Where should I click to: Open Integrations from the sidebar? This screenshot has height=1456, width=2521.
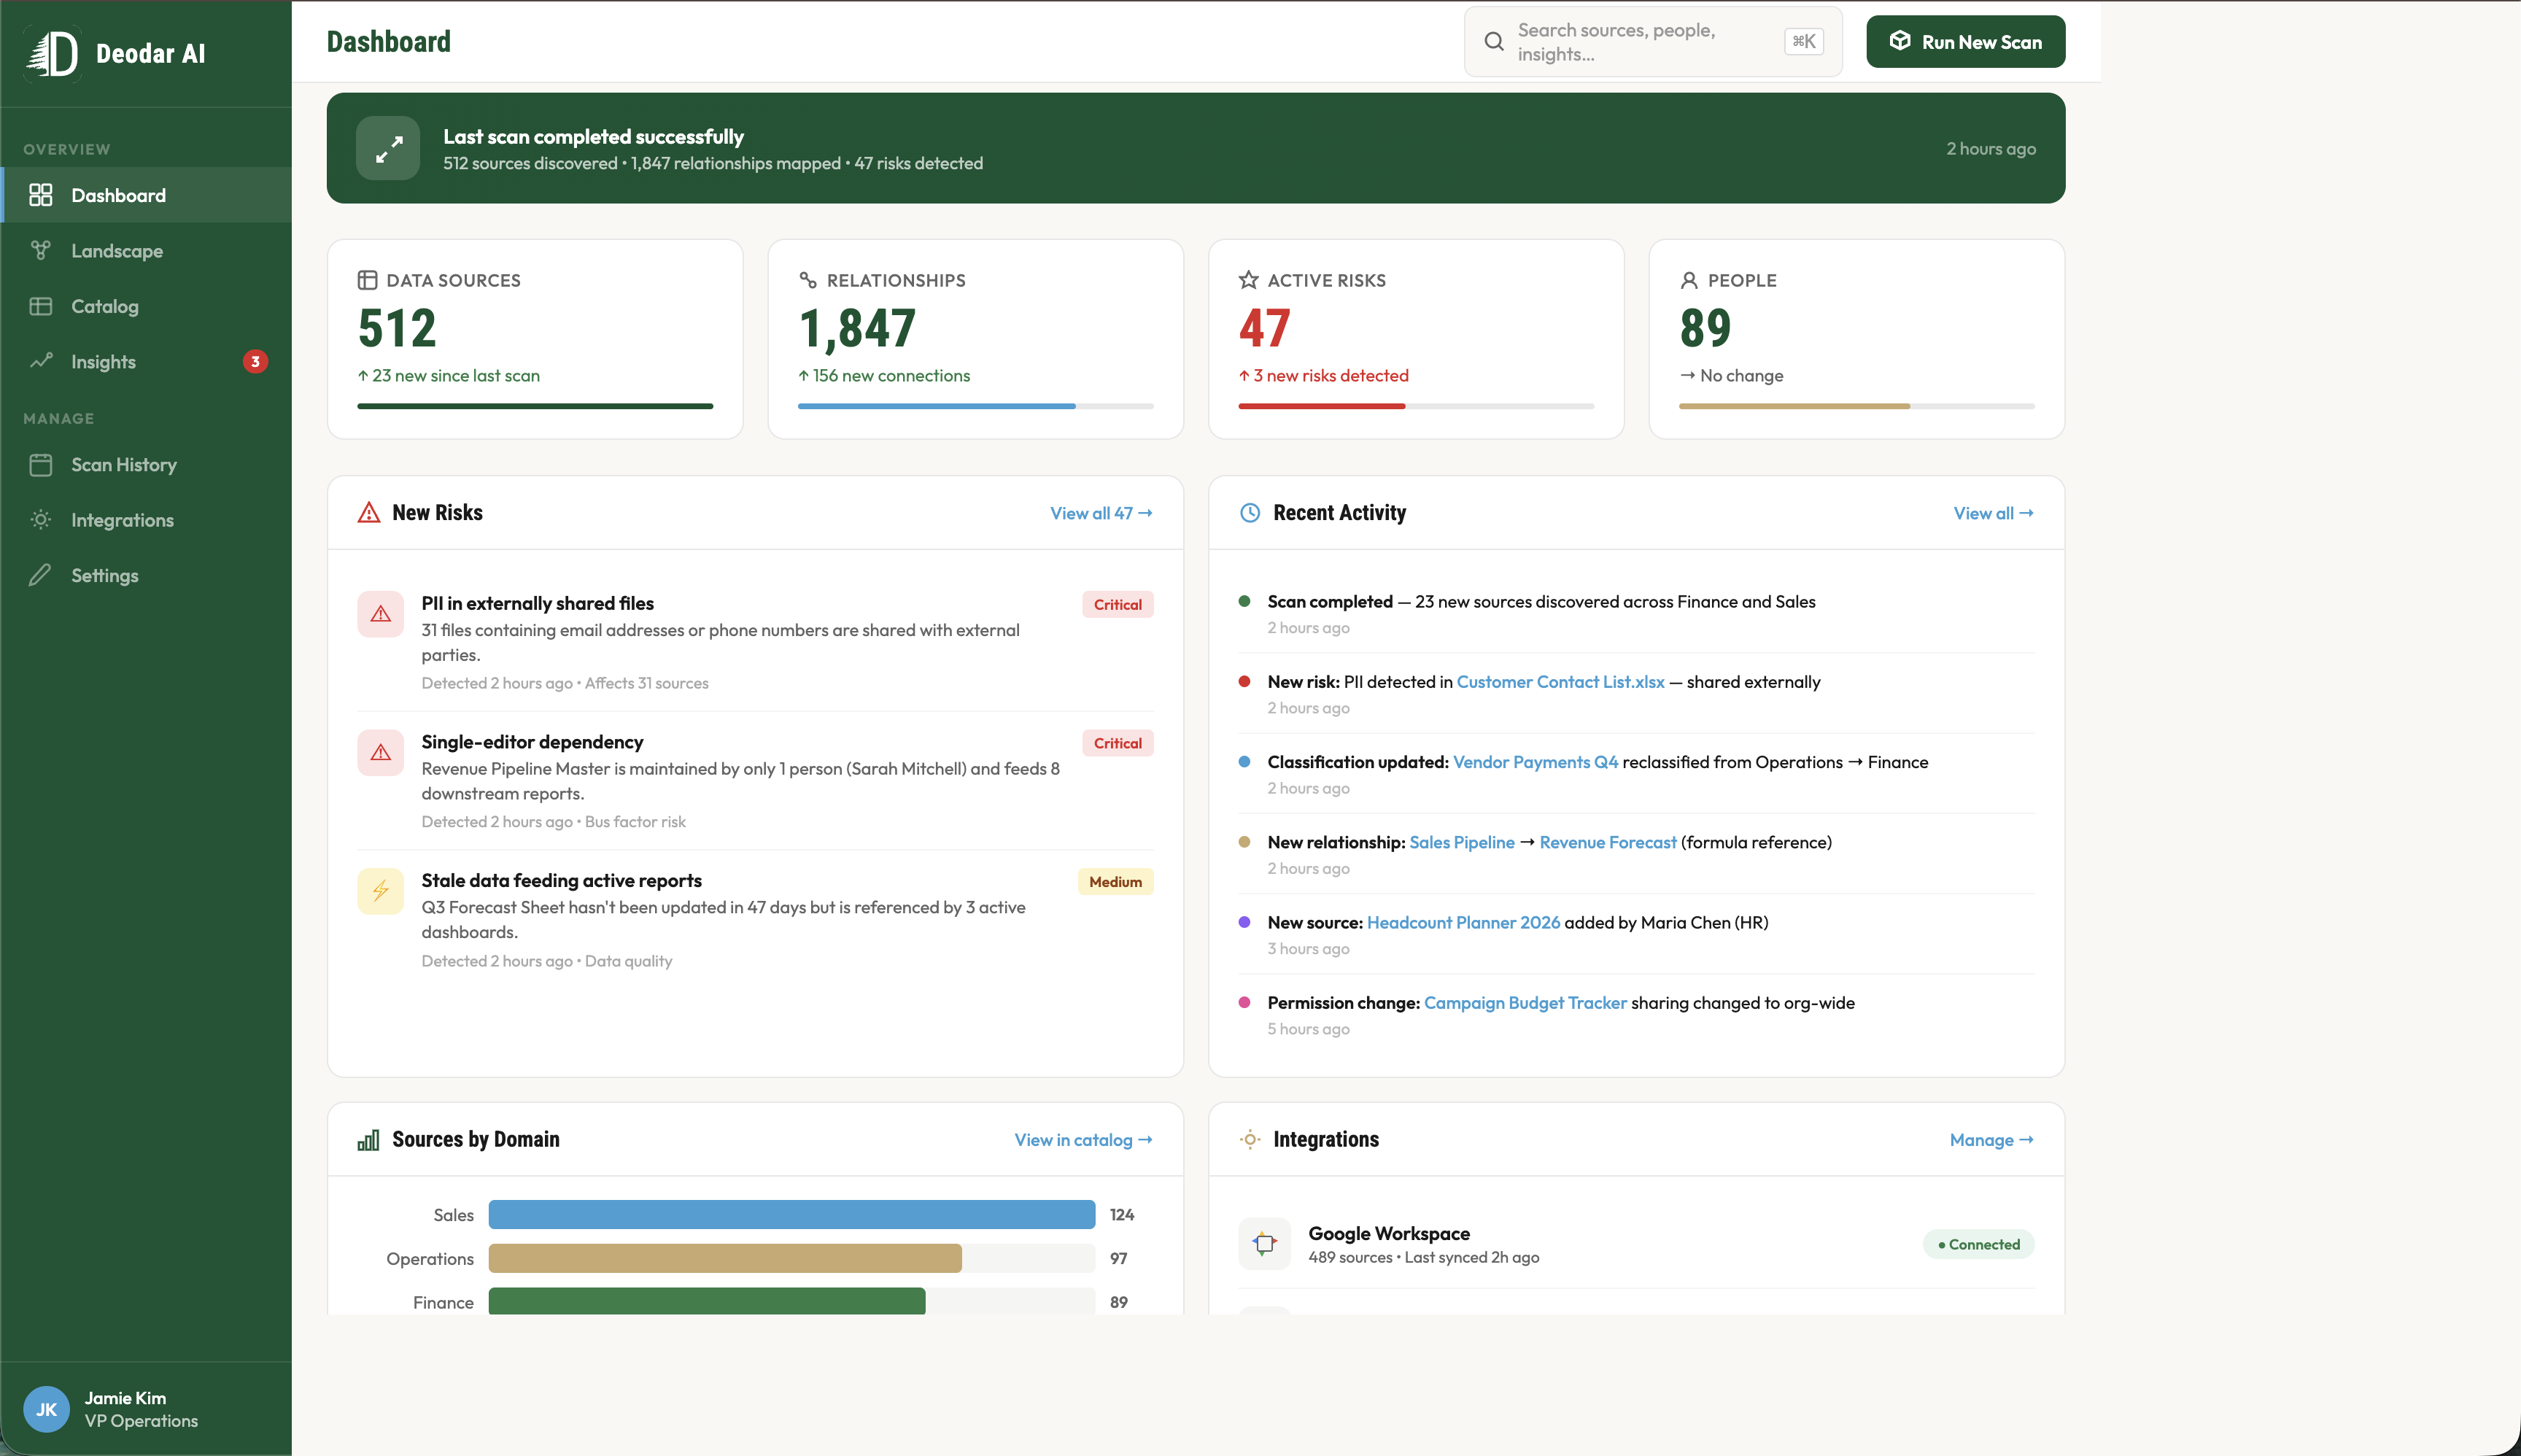pyautogui.click(x=122, y=519)
